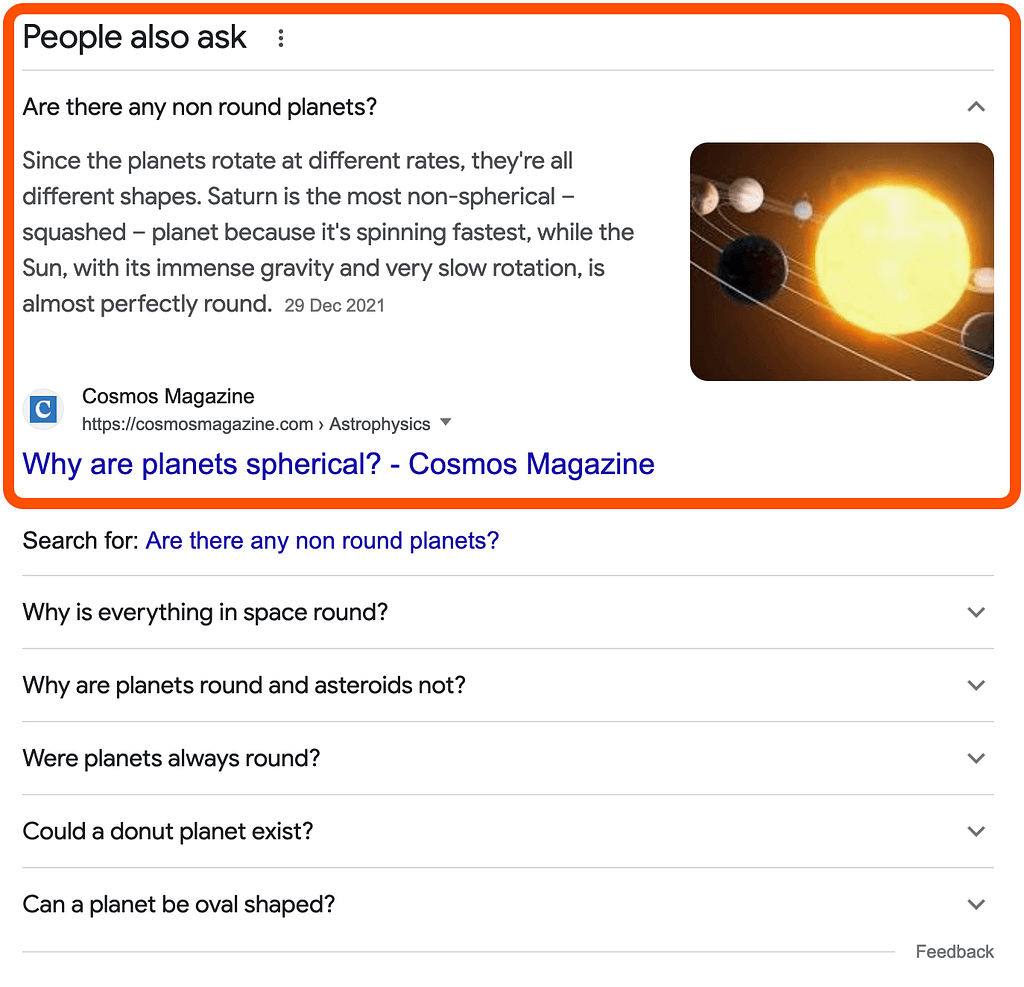The image size is (1024, 987).
Task: Click the Feedback link
Action: [x=954, y=951]
